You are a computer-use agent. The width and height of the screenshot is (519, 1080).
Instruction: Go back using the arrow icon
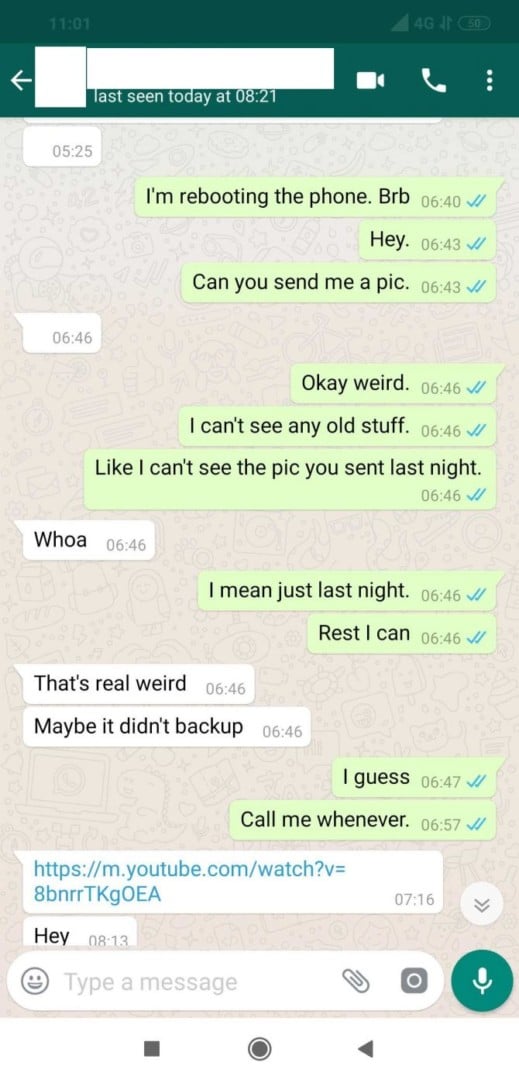[x=21, y=81]
